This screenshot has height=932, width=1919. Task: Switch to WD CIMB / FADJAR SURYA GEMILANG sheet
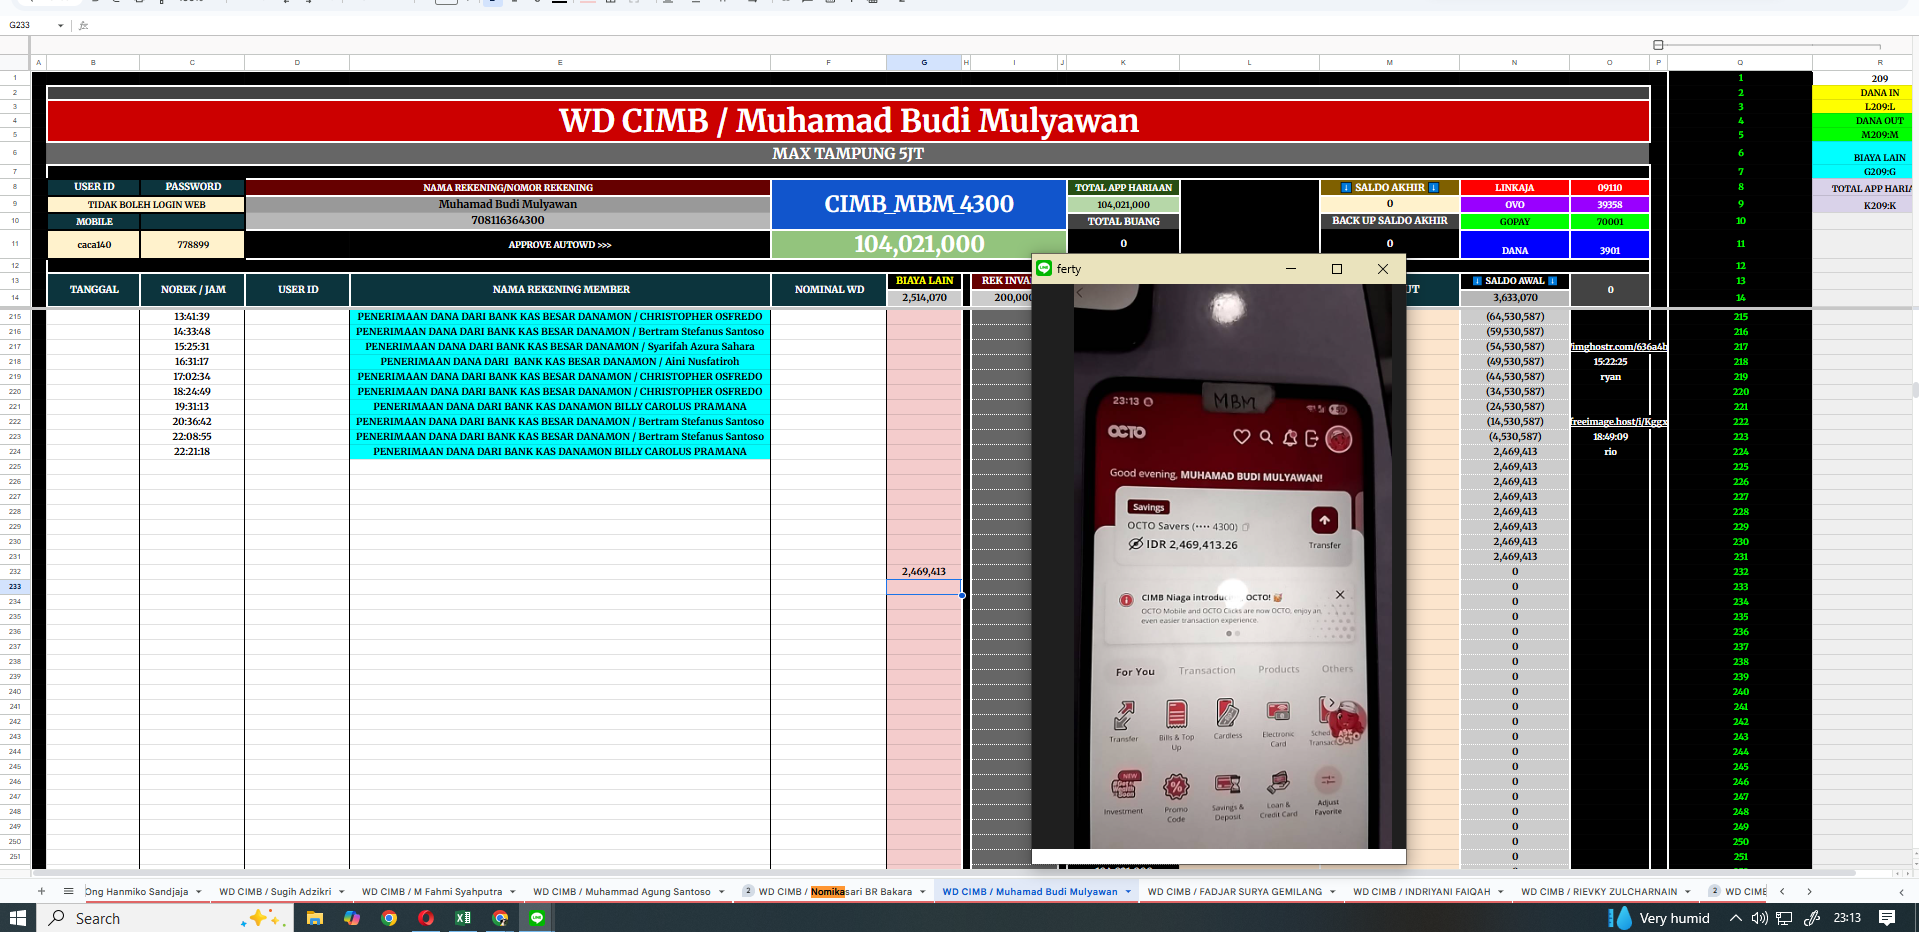coord(1235,892)
